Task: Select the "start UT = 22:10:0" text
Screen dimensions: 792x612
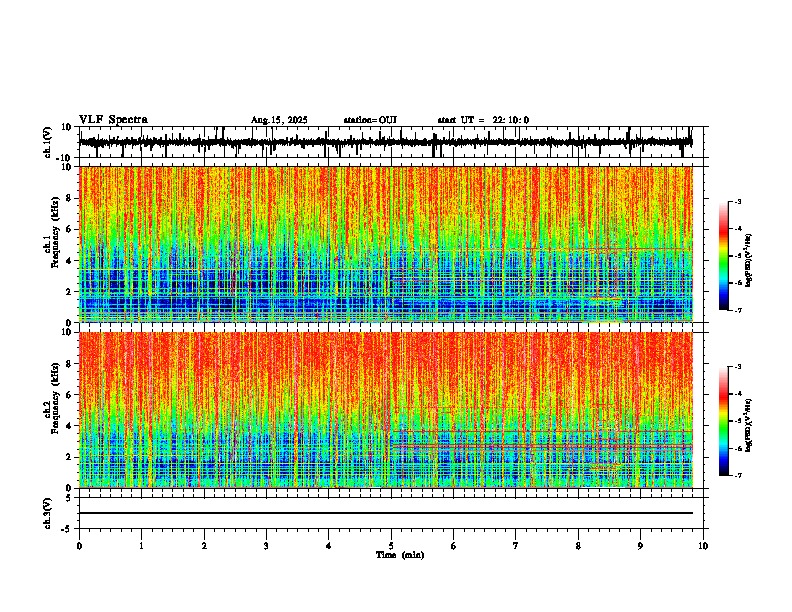Action: click(483, 120)
